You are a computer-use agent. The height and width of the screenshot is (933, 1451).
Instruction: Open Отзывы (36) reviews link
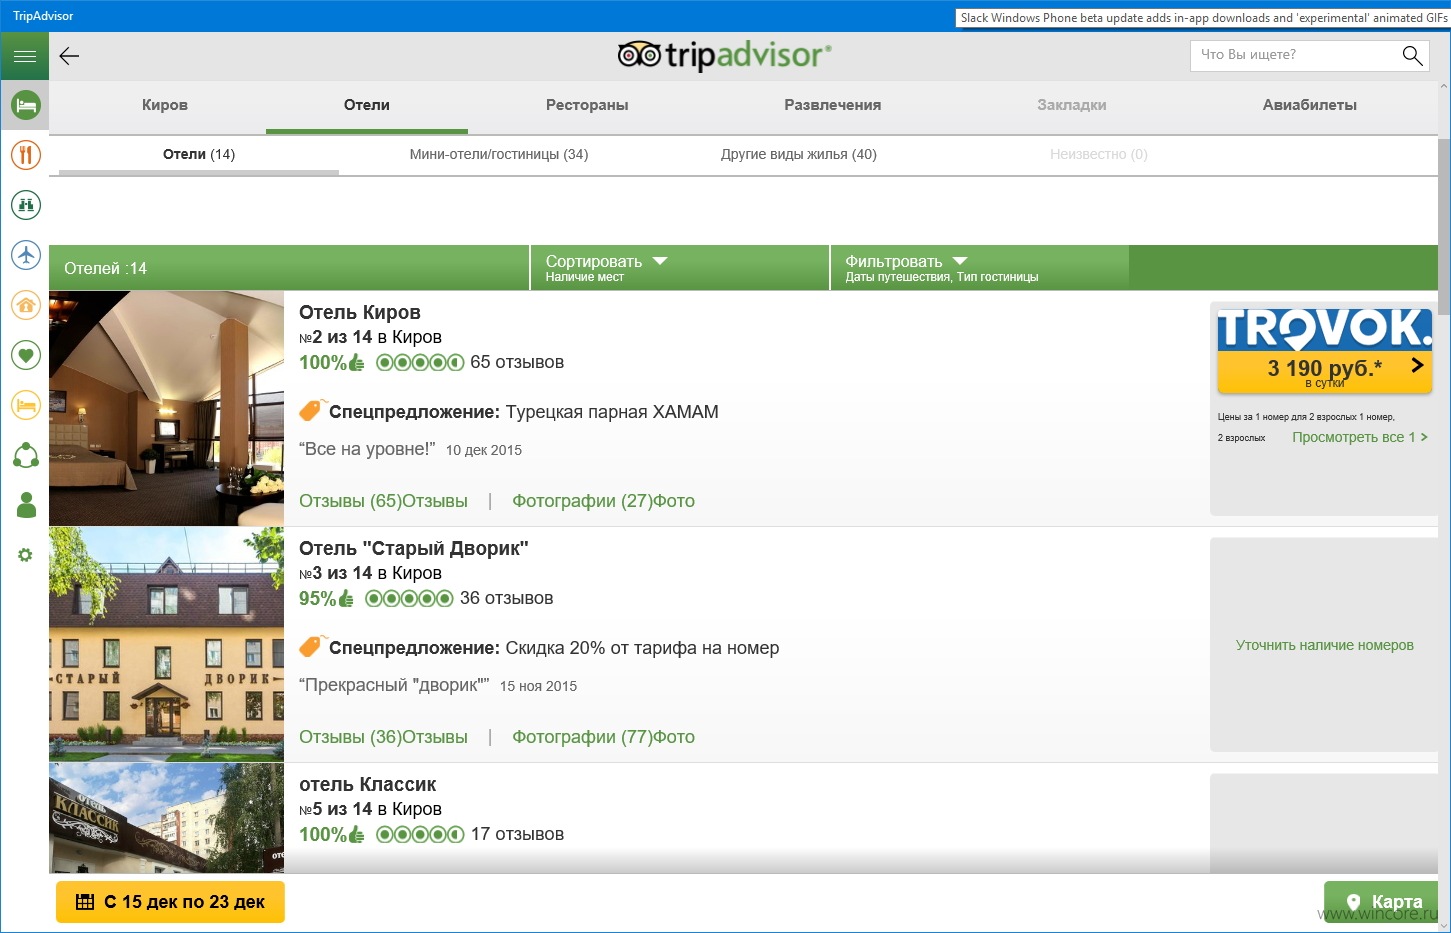pyautogui.click(x=383, y=737)
